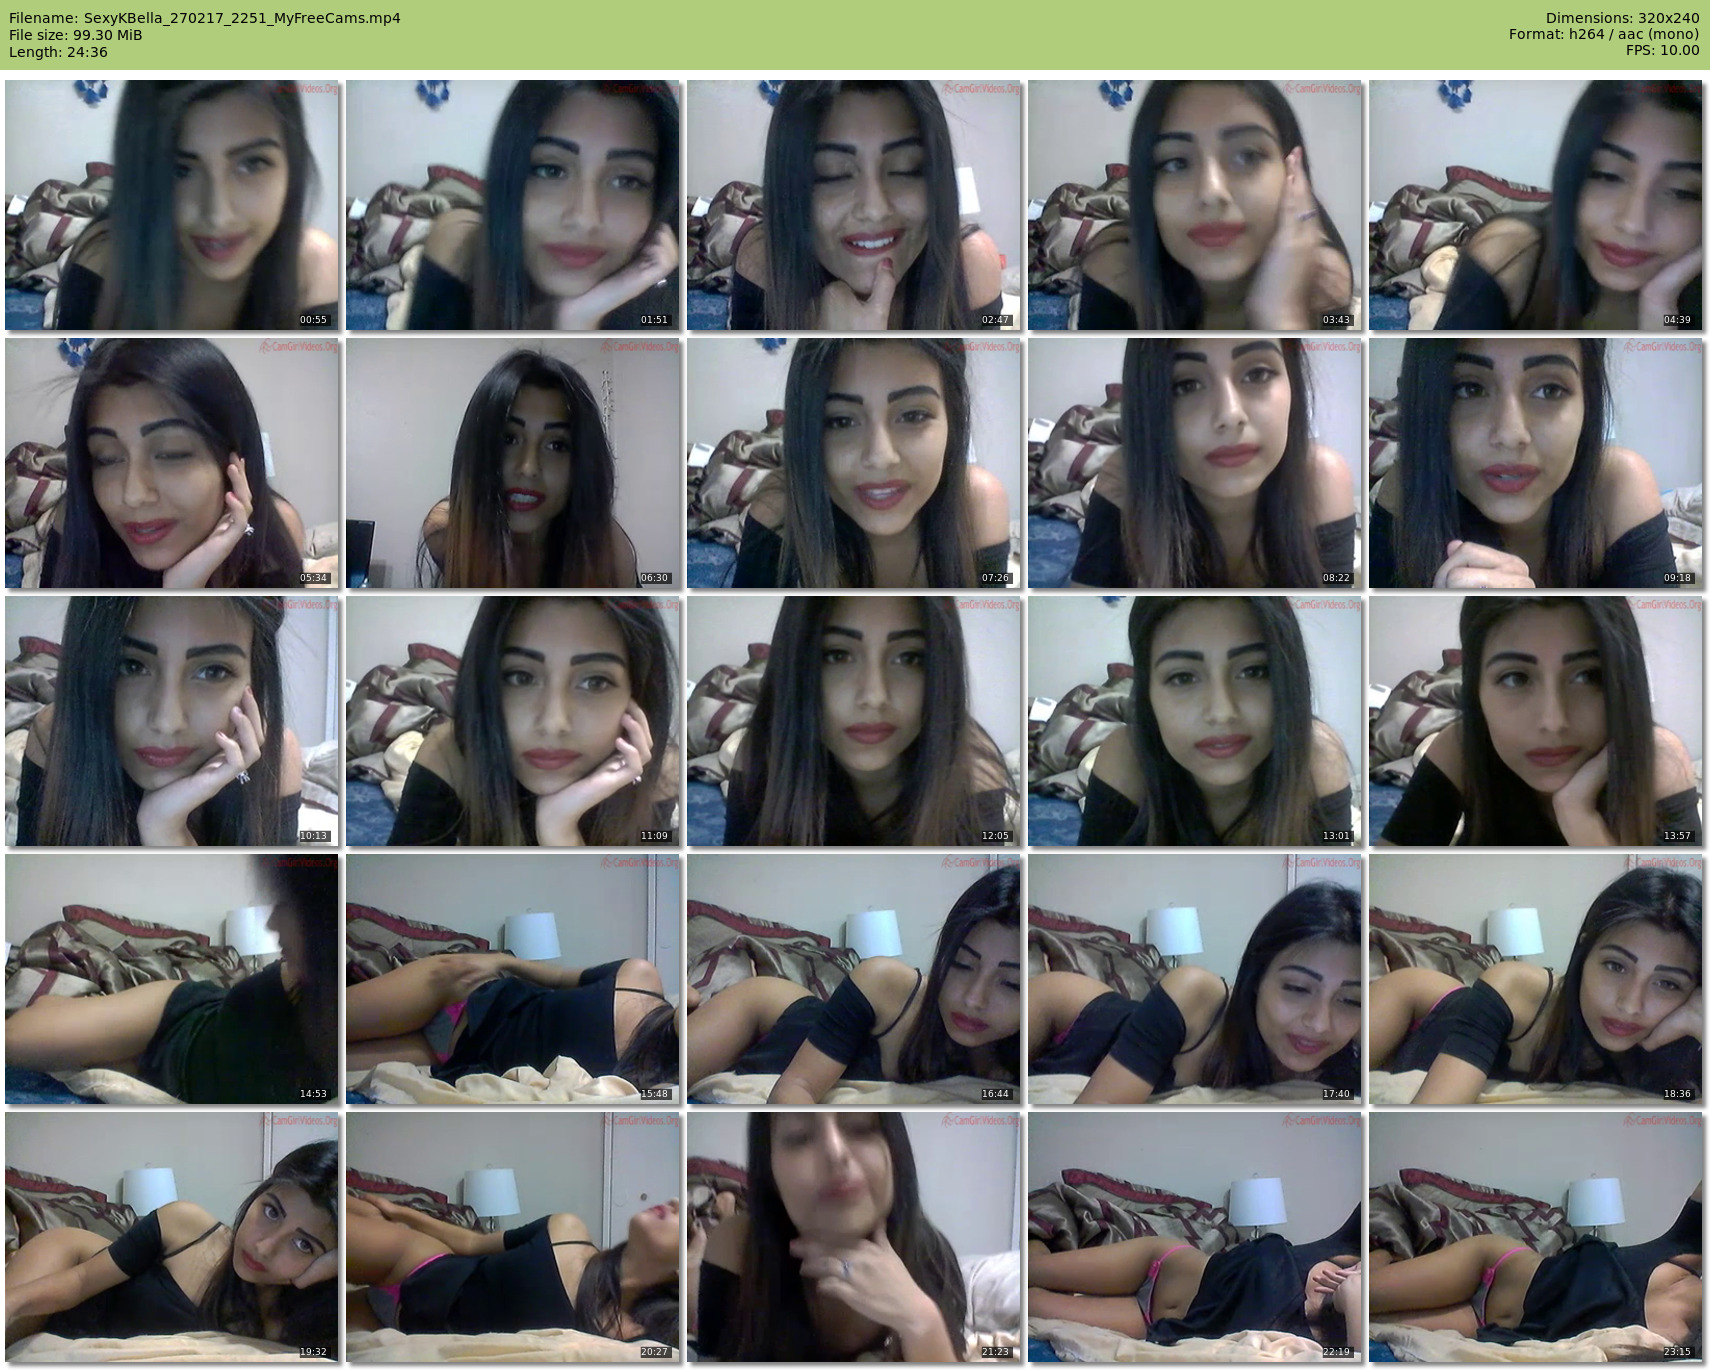Select the 13:57 thumbnail
This screenshot has height=1370, width=1710.
1536,721
